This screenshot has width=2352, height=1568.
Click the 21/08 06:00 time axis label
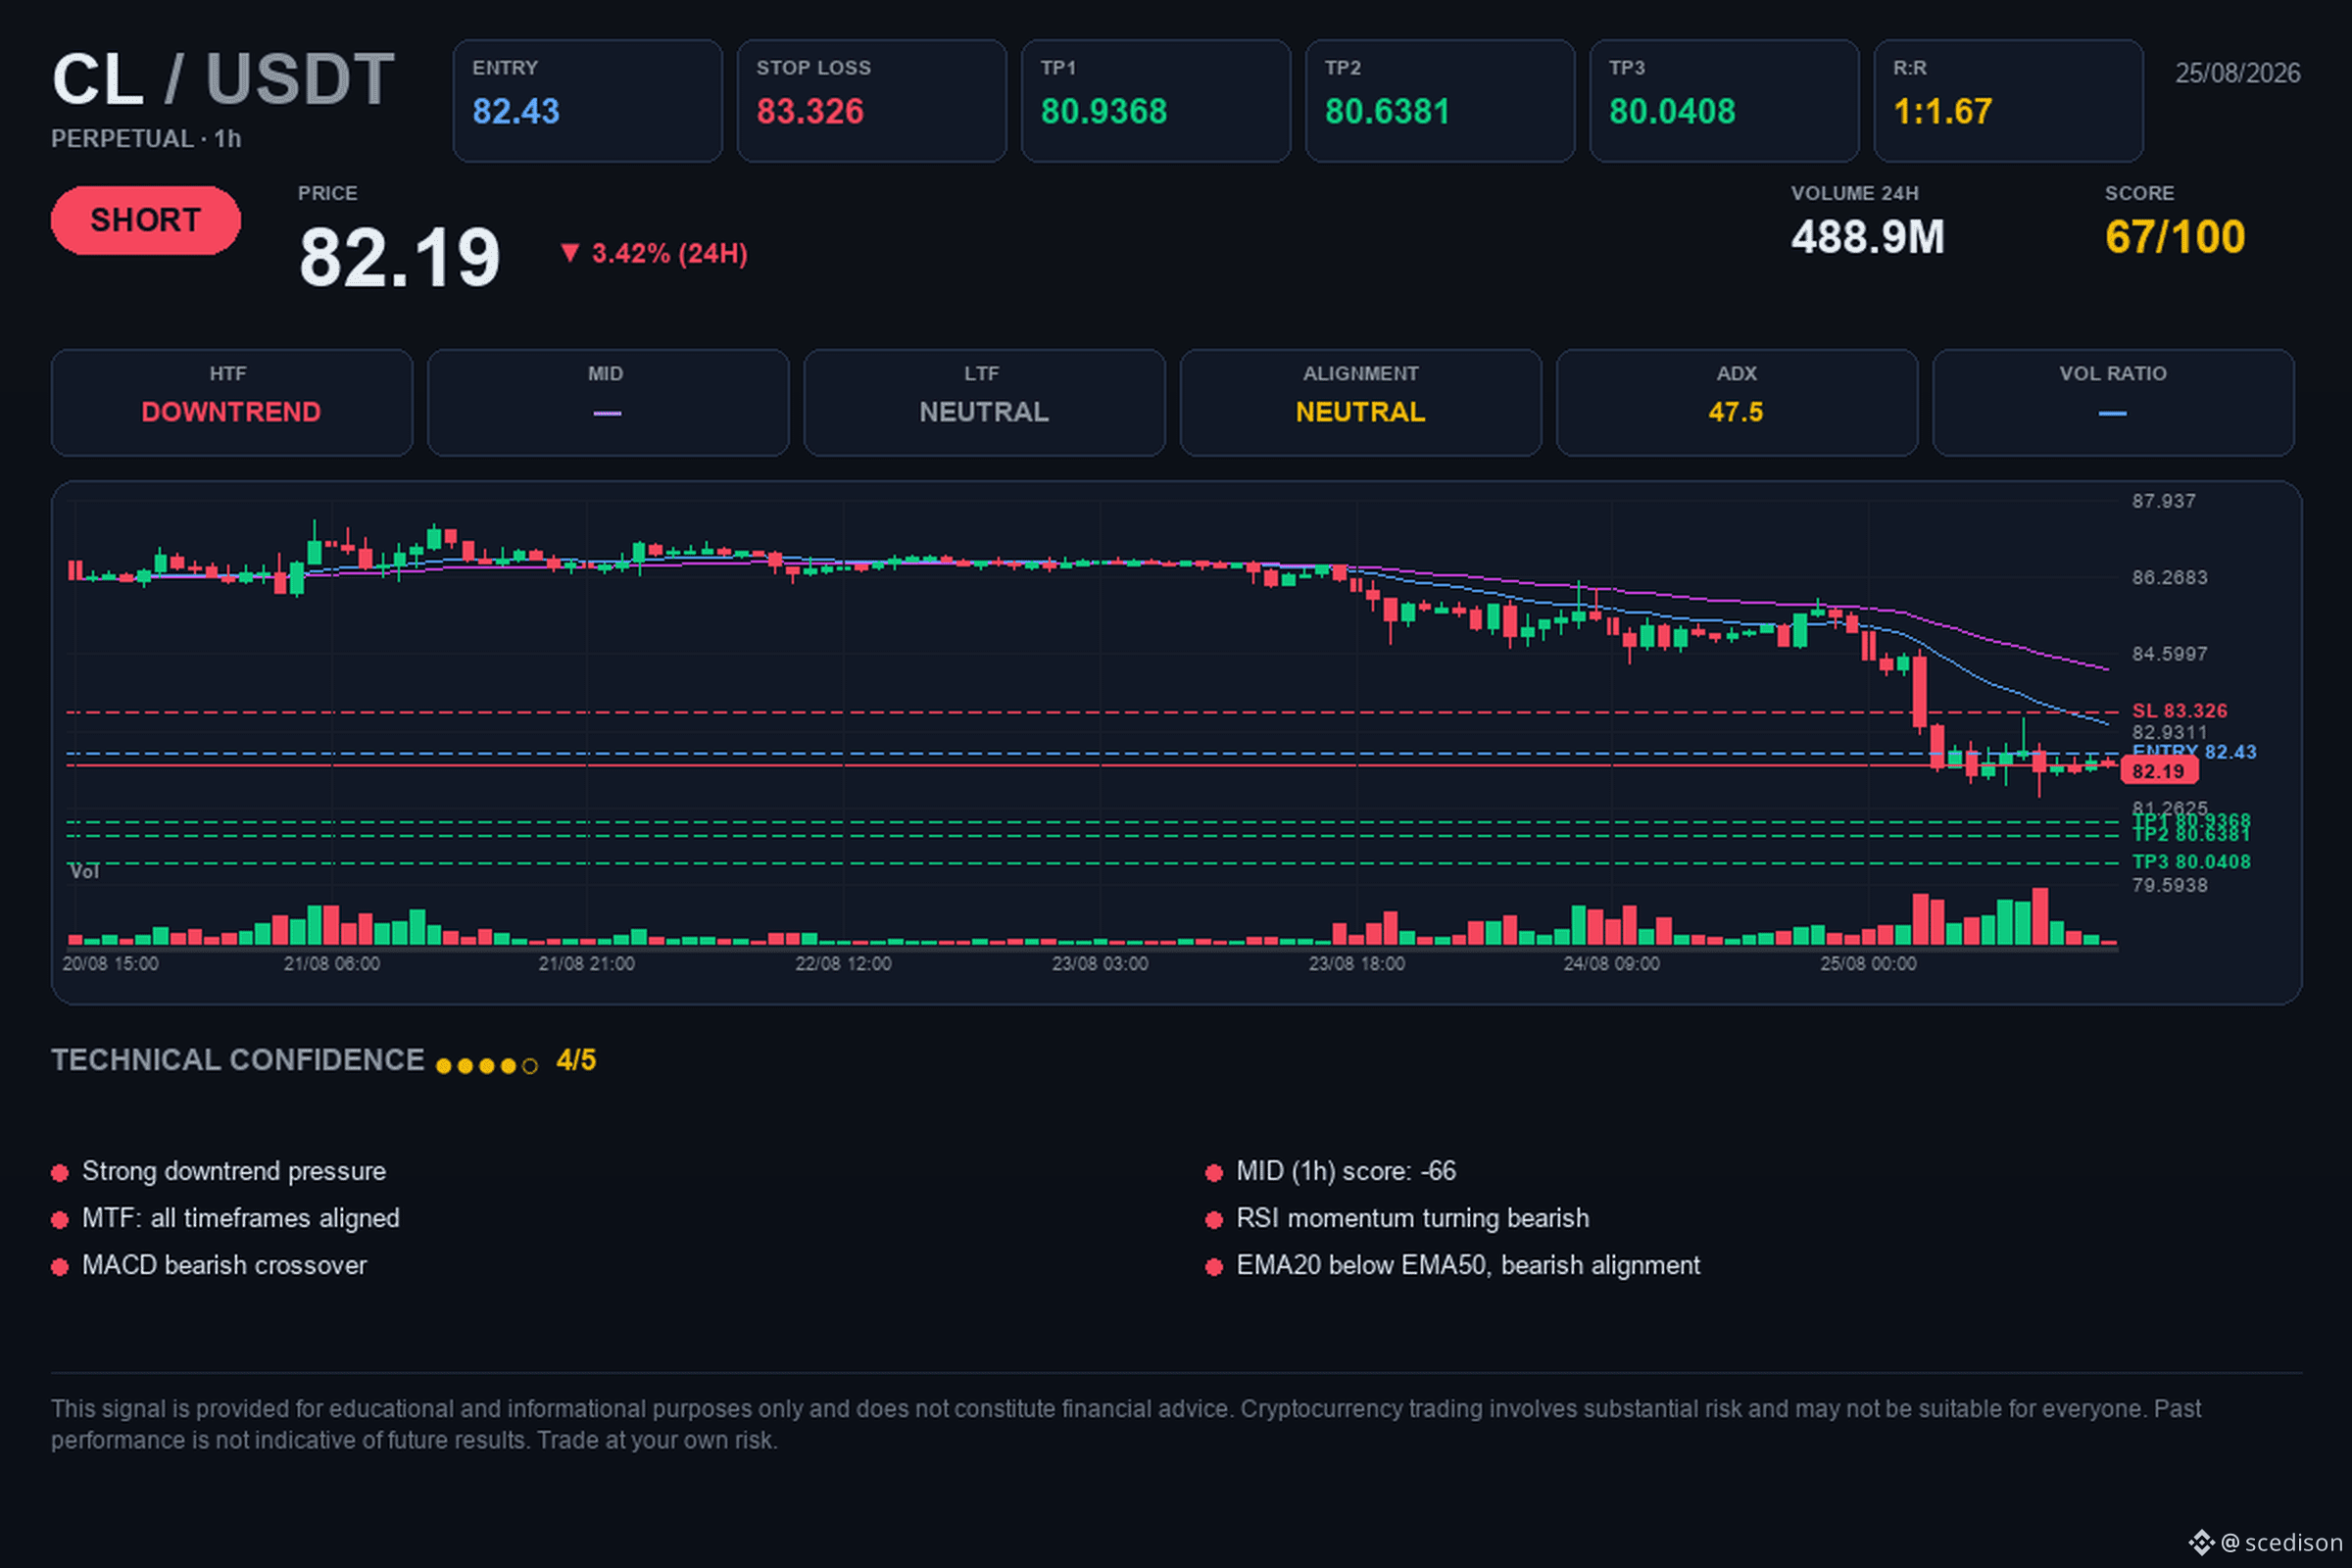pos(332,964)
